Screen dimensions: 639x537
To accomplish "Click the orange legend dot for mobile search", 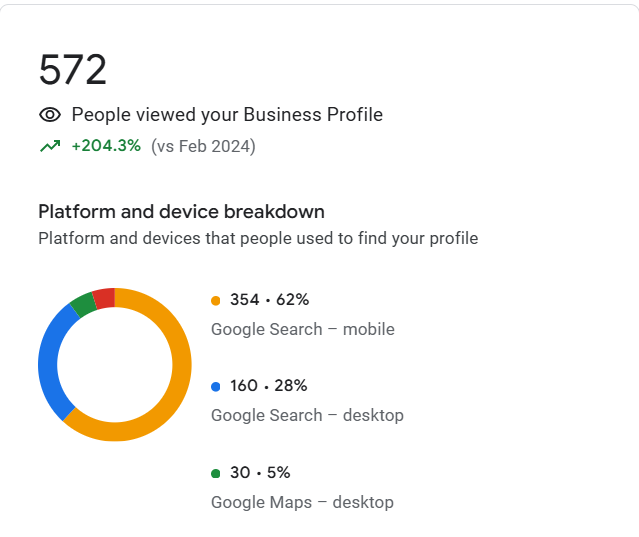I will point(216,301).
